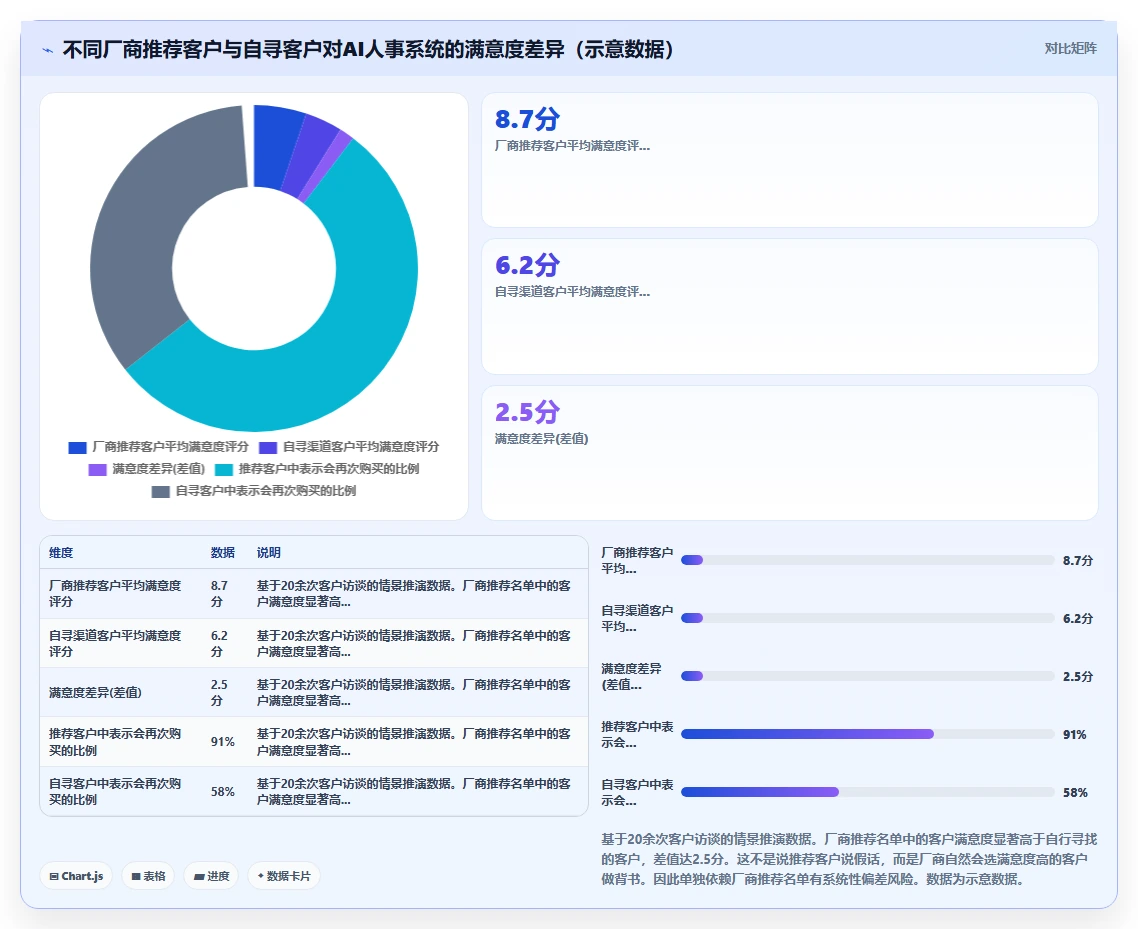This screenshot has height=929, width=1138.
Task: Click the summary paragraph about 20余次客户访谈
Action: pos(849,859)
